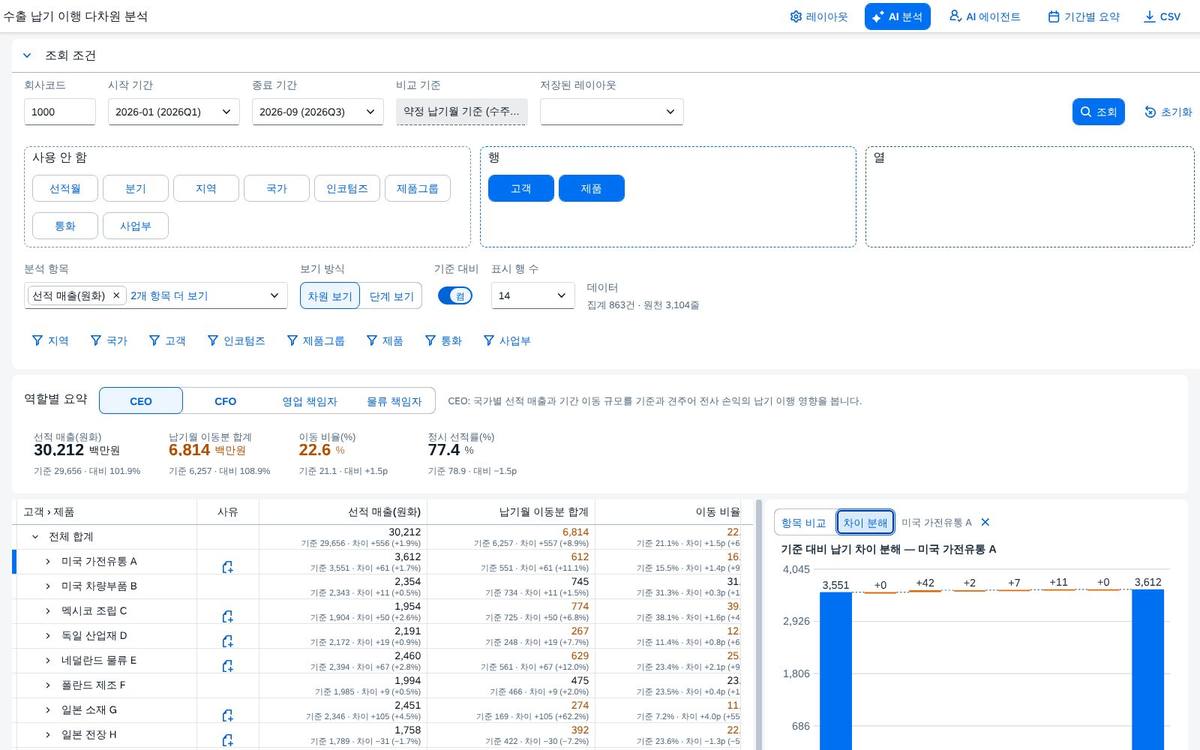Add reason note for 독일 산업재 D
The height and width of the screenshot is (750, 1200).
pyautogui.click(x=228, y=641)
